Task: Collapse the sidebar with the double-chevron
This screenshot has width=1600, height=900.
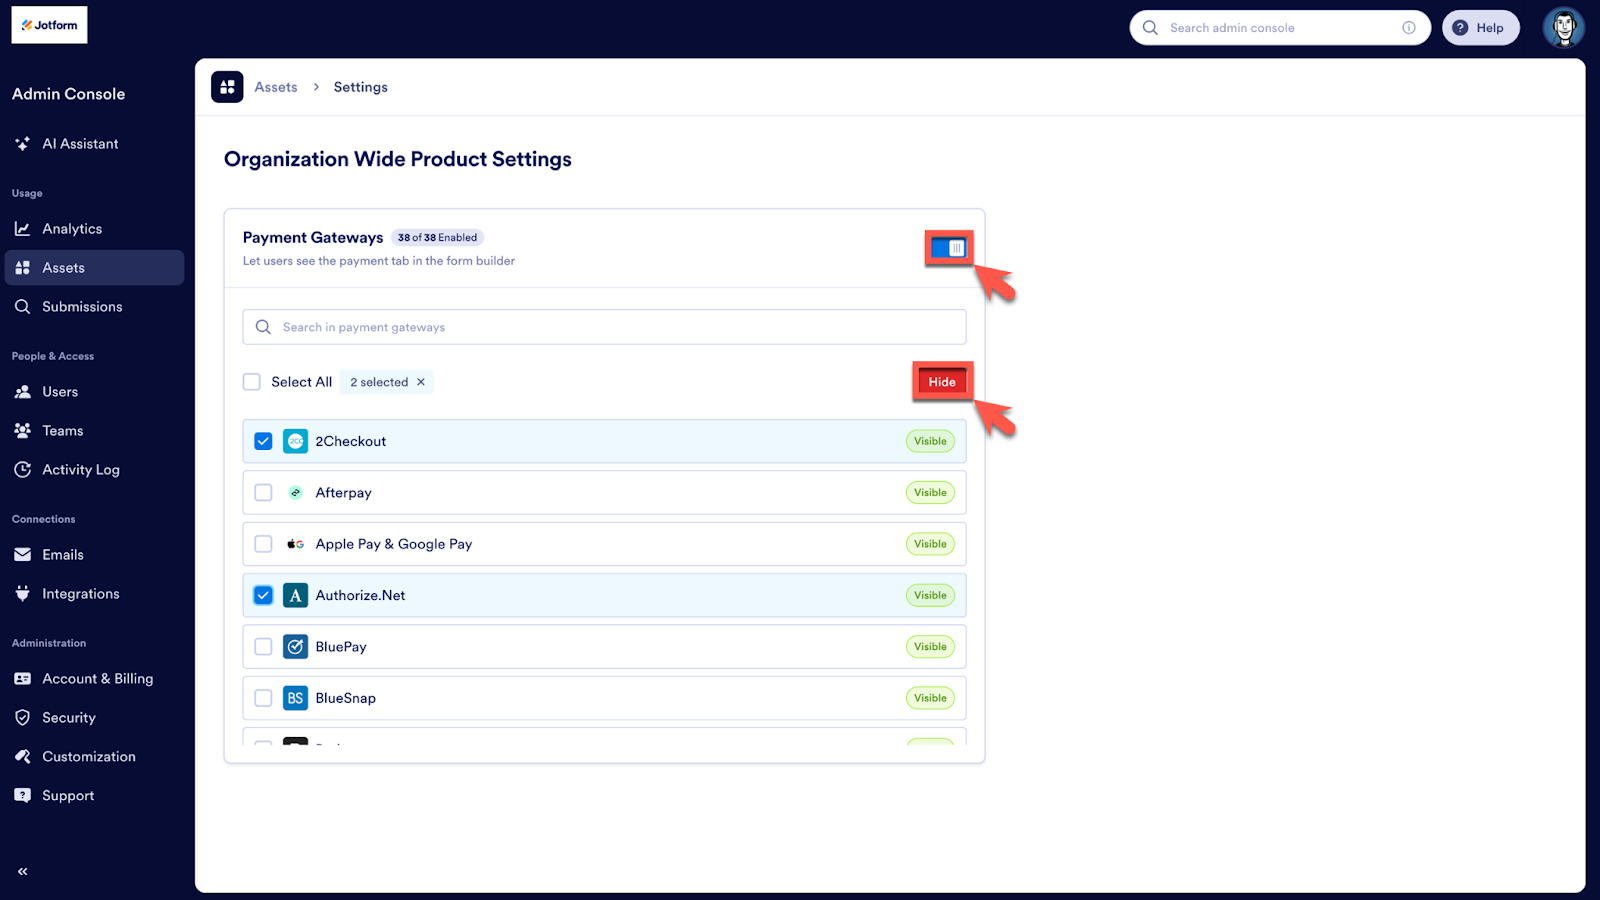Action: [x=21, y=871]
